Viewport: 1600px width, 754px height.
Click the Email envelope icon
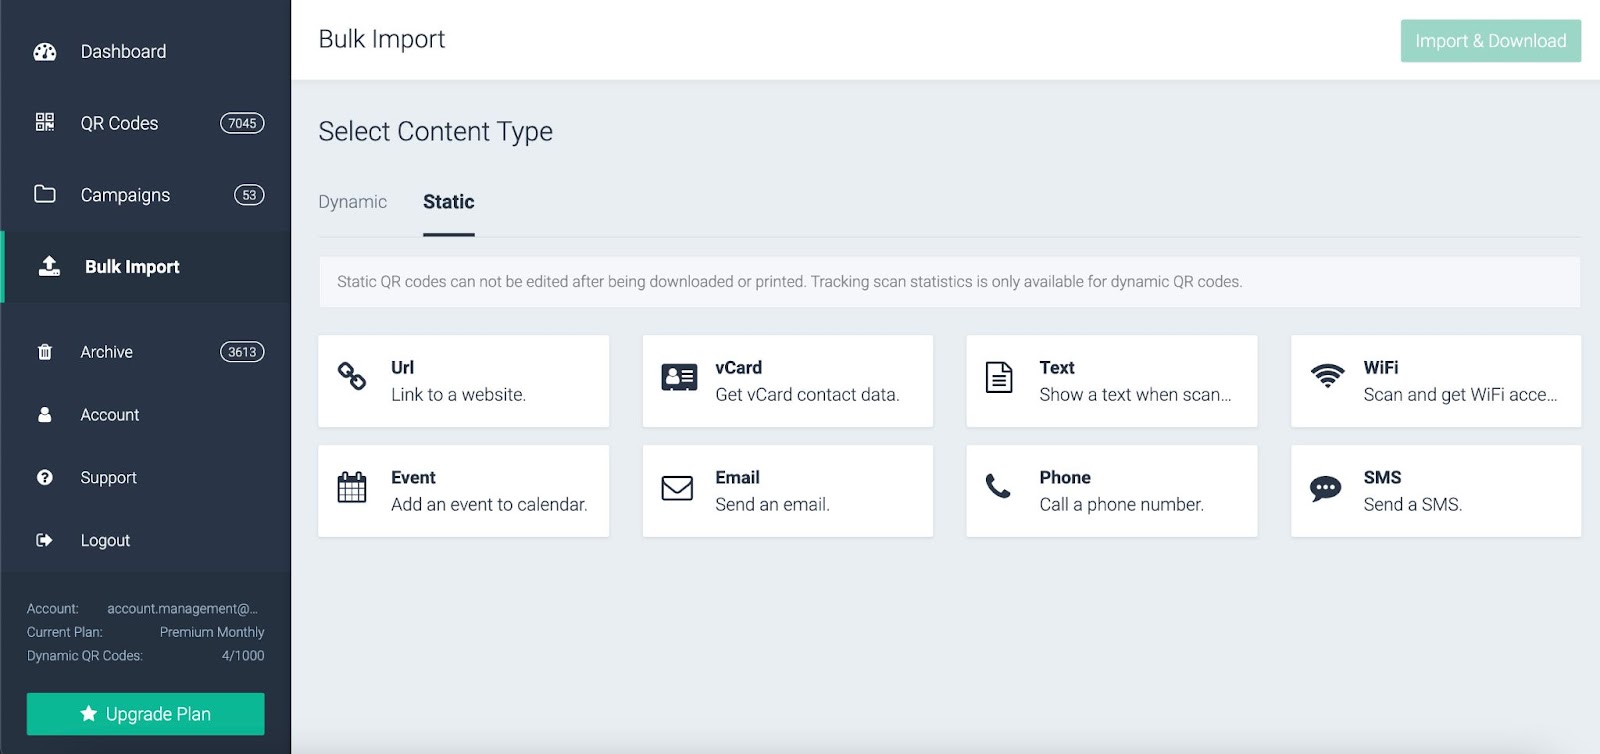pyautogui.click(x=677, y=488)
